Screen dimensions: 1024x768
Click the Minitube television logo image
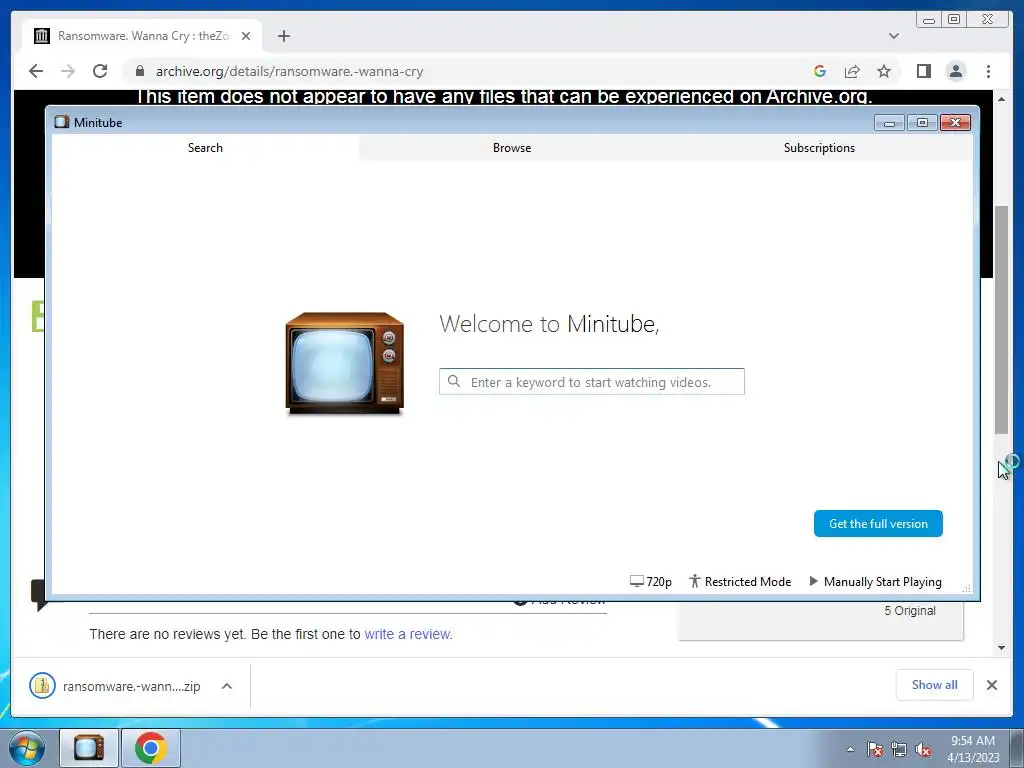(x=345, y=363)
